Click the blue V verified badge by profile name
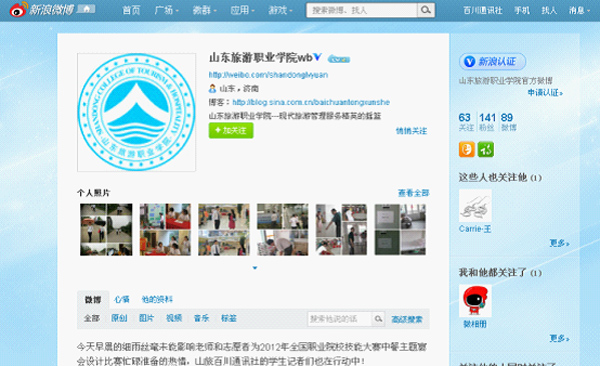The image size is (600, 366). pos(318,57)
